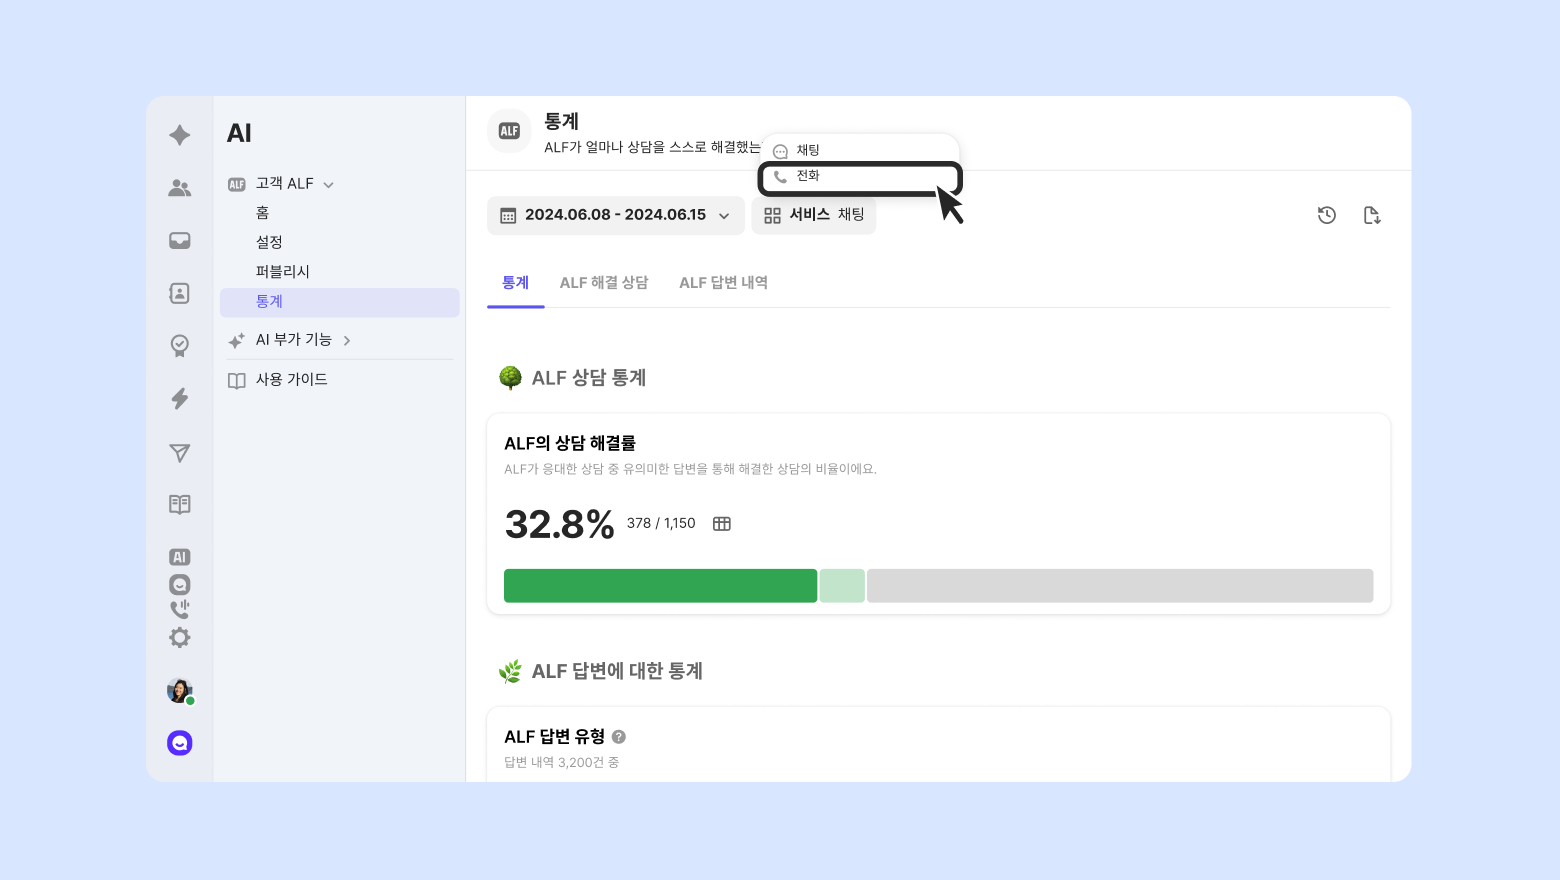This screenshot has height=880, width=1560.
Task: Switch to ALF 답변 내역 tab
Action: coord(723,283)
